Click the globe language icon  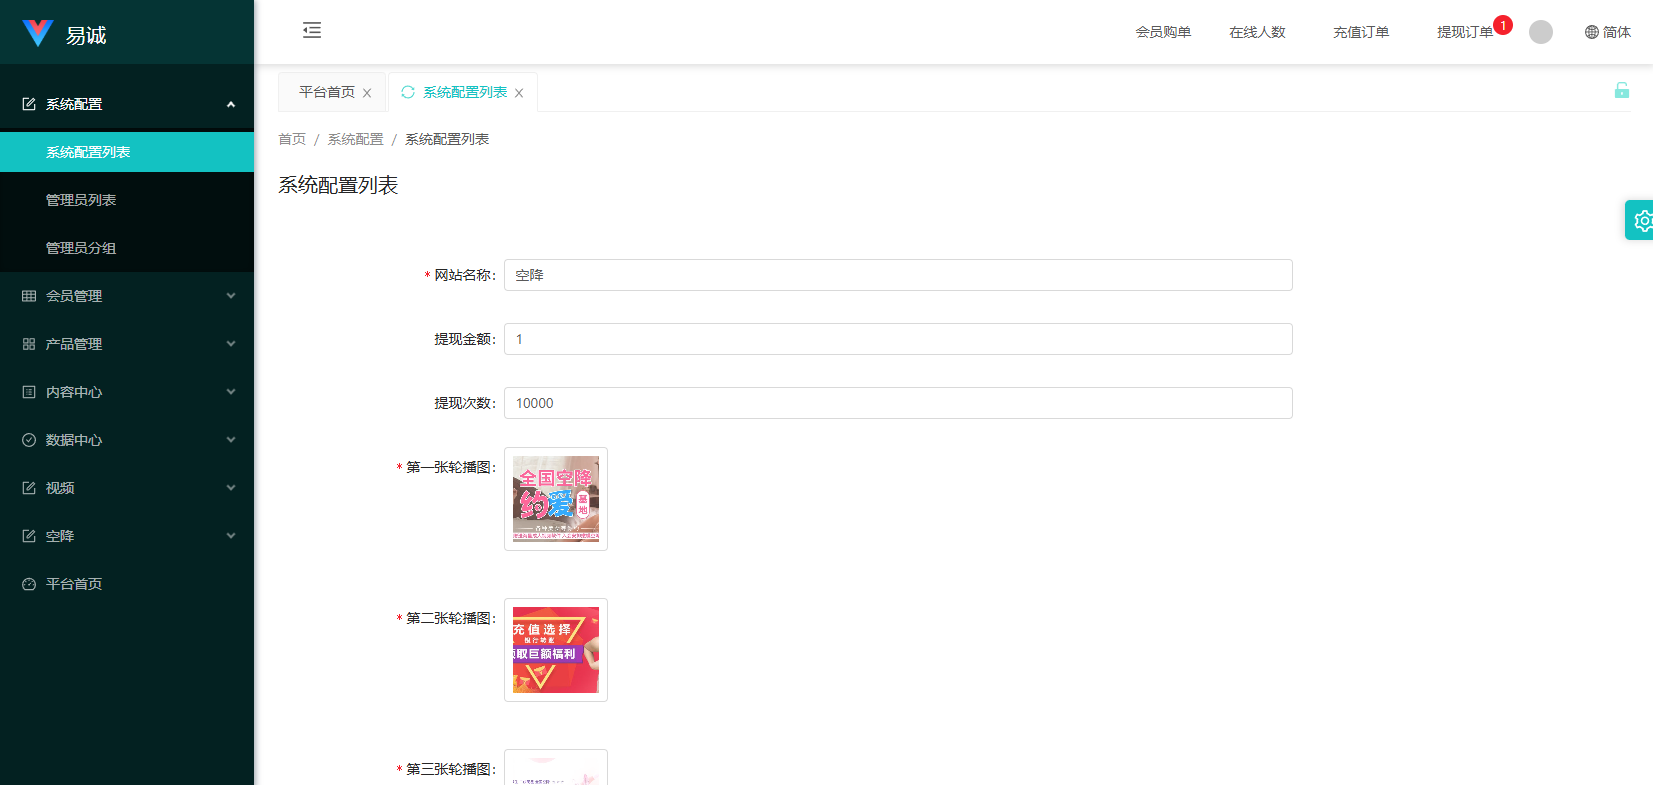(1591, 32)
